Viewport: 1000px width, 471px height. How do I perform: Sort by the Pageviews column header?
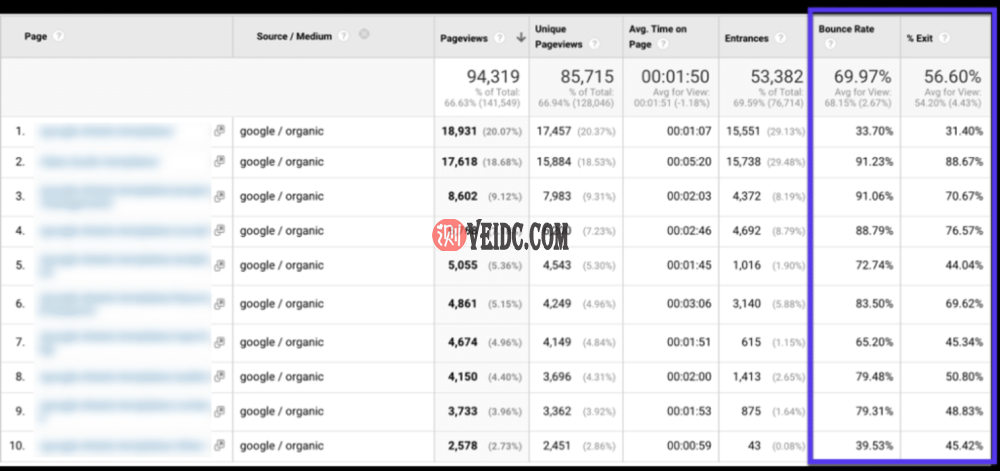pos(464,38)
